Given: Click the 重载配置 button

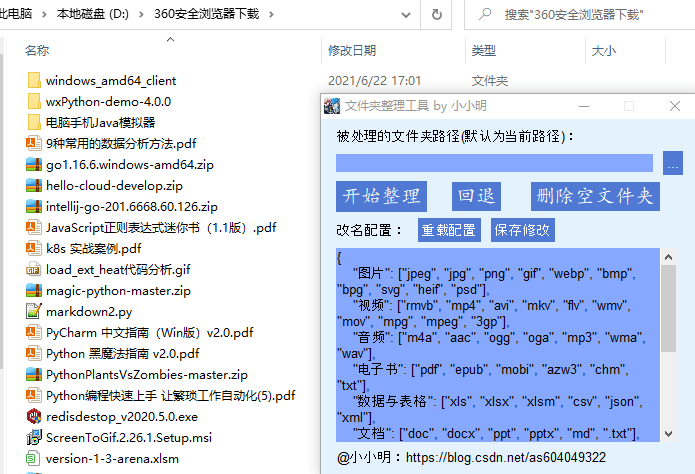Looking at the screenshot, I should (449, 230).
